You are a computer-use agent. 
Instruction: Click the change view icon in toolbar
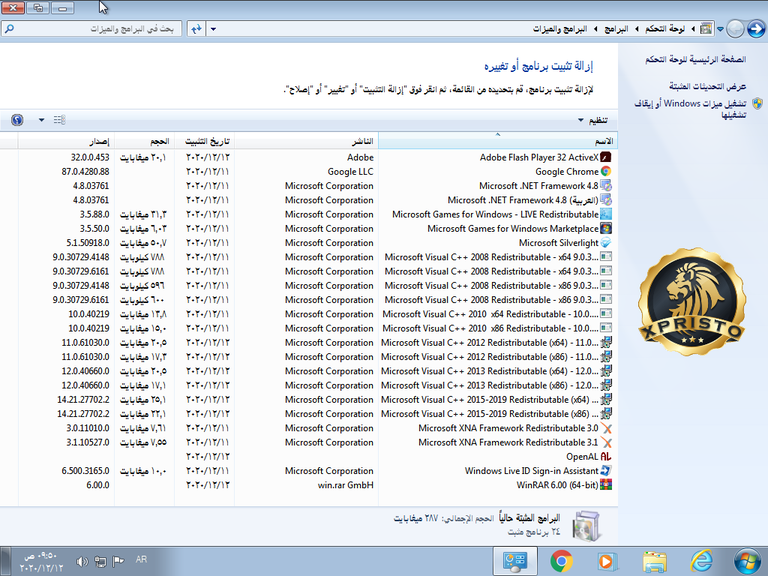(x=59, y=120)
